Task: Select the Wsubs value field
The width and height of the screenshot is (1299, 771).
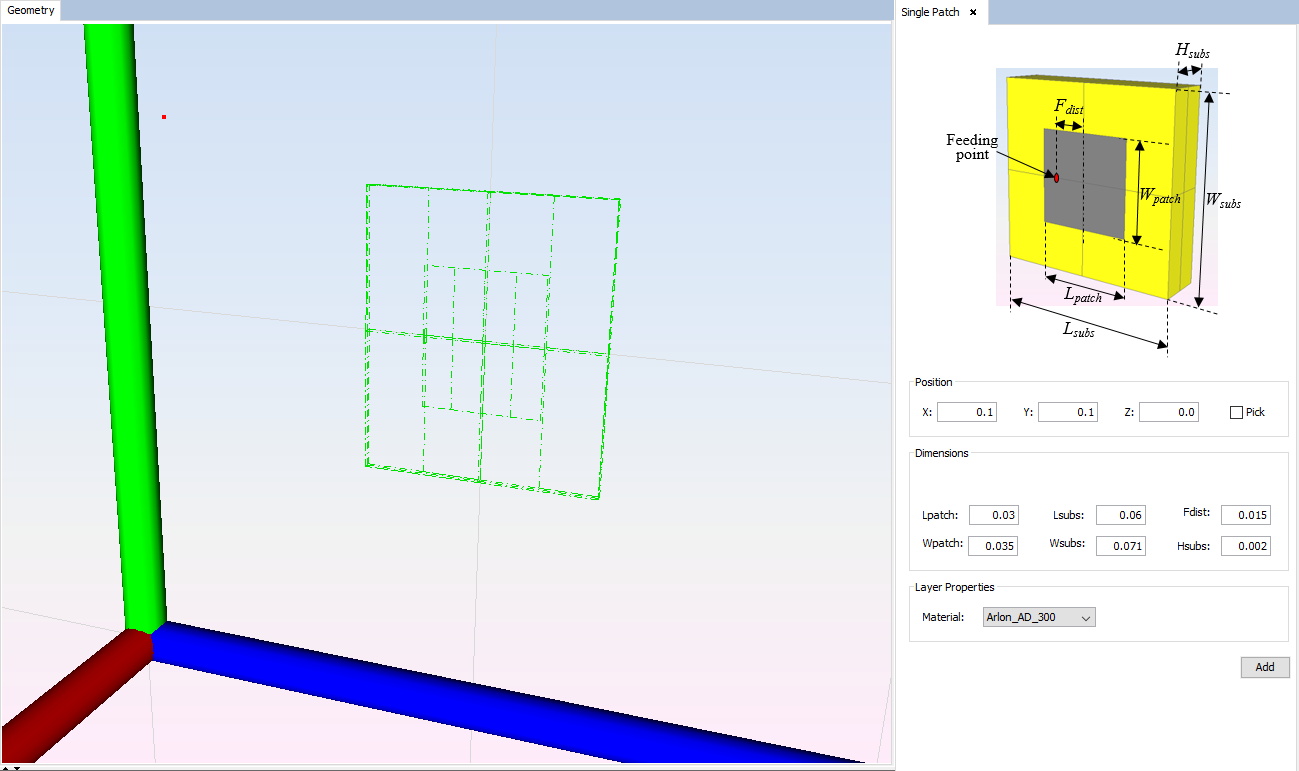Action: click(x=1120, y=546)
